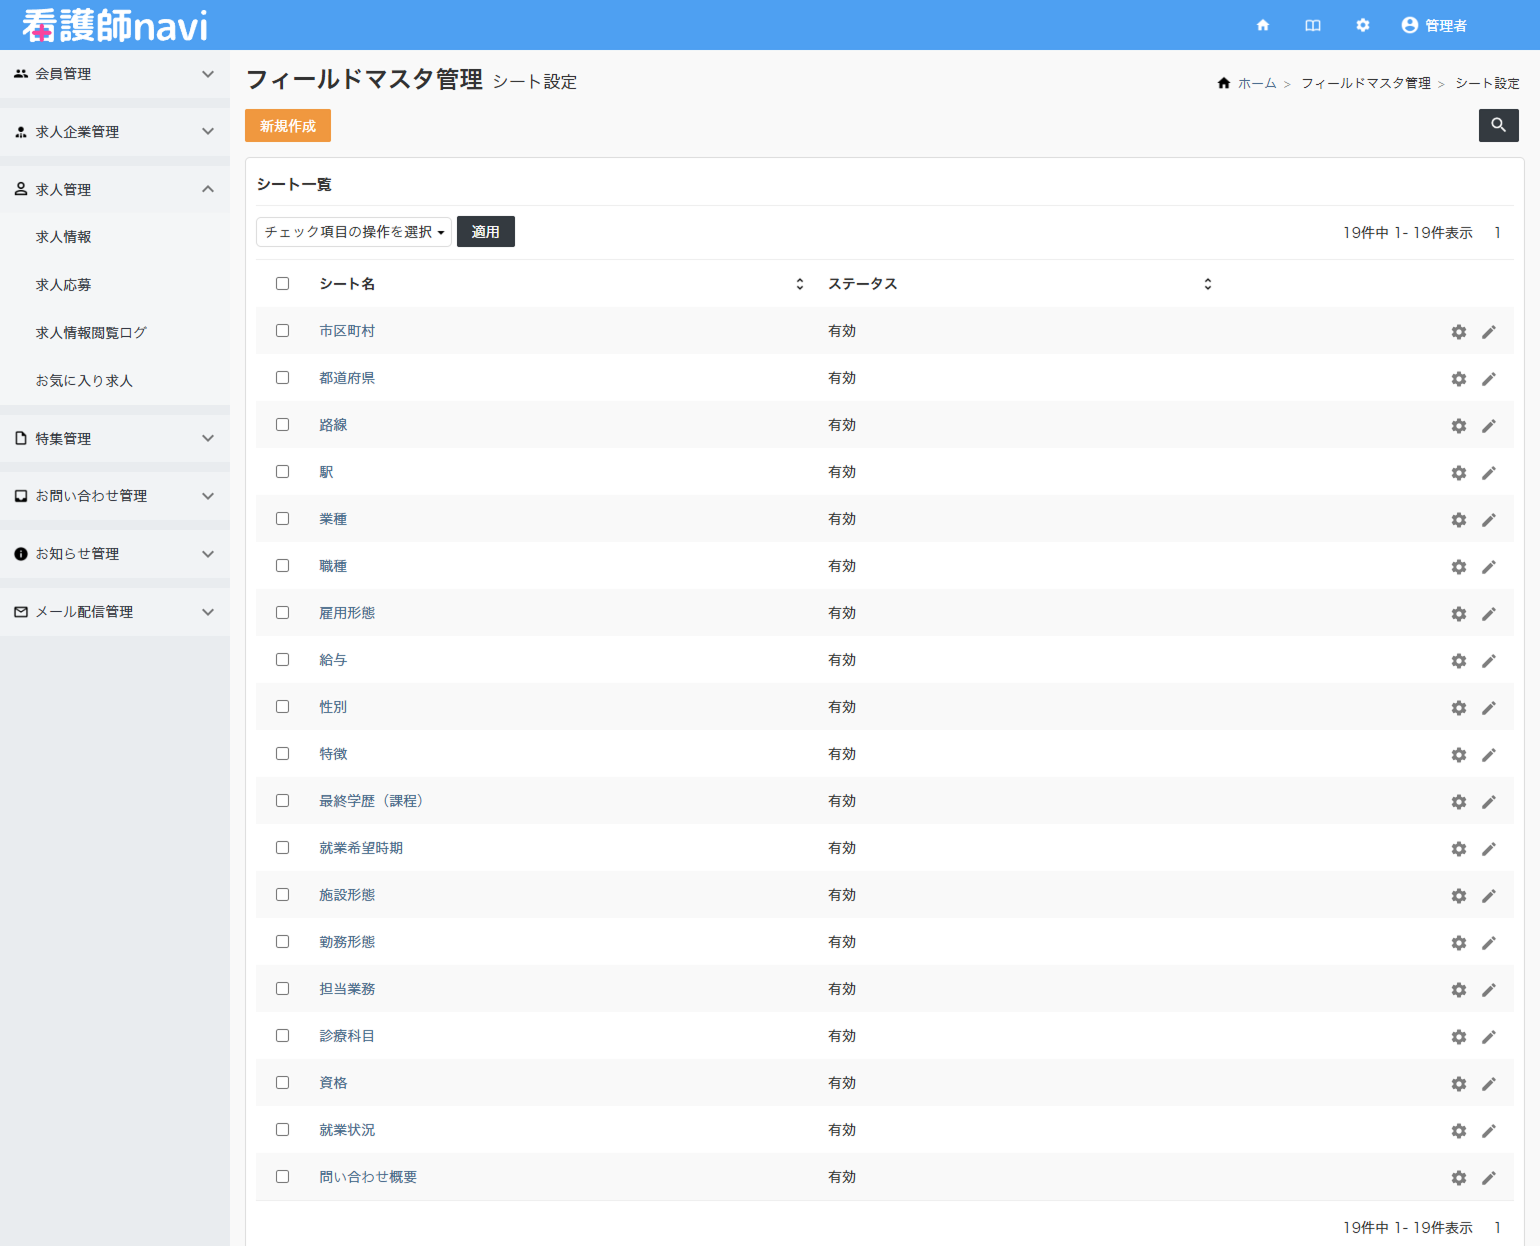The width and height of the screenshot is (1540, 1246).
Task: Open the search icon beside the sheet list
Action: (1498, 125)
